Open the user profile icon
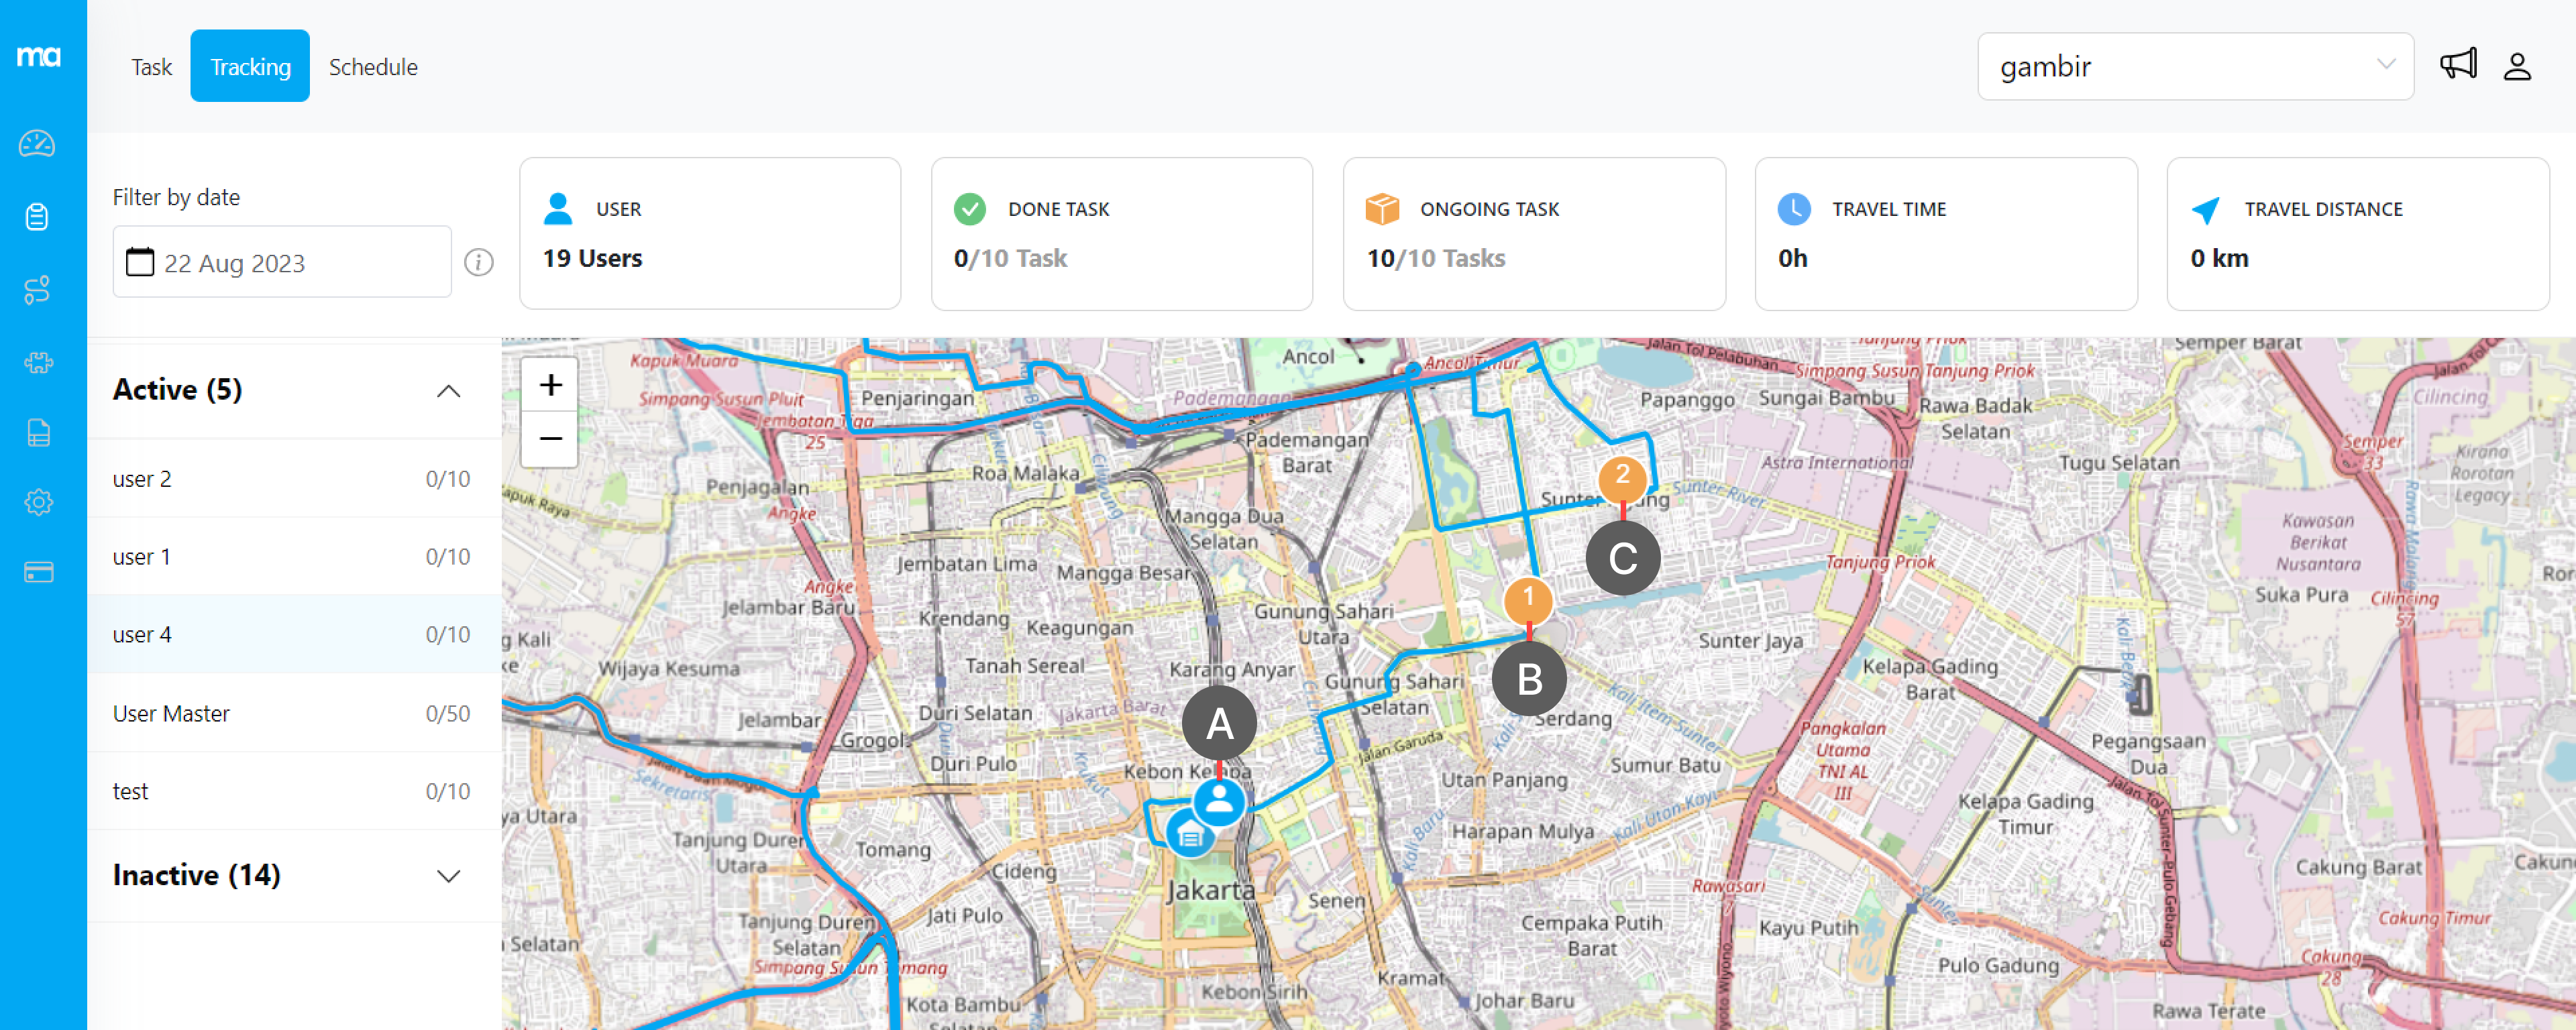This screenshot has width=2576, height=1030. click(x=2516, y=66)
